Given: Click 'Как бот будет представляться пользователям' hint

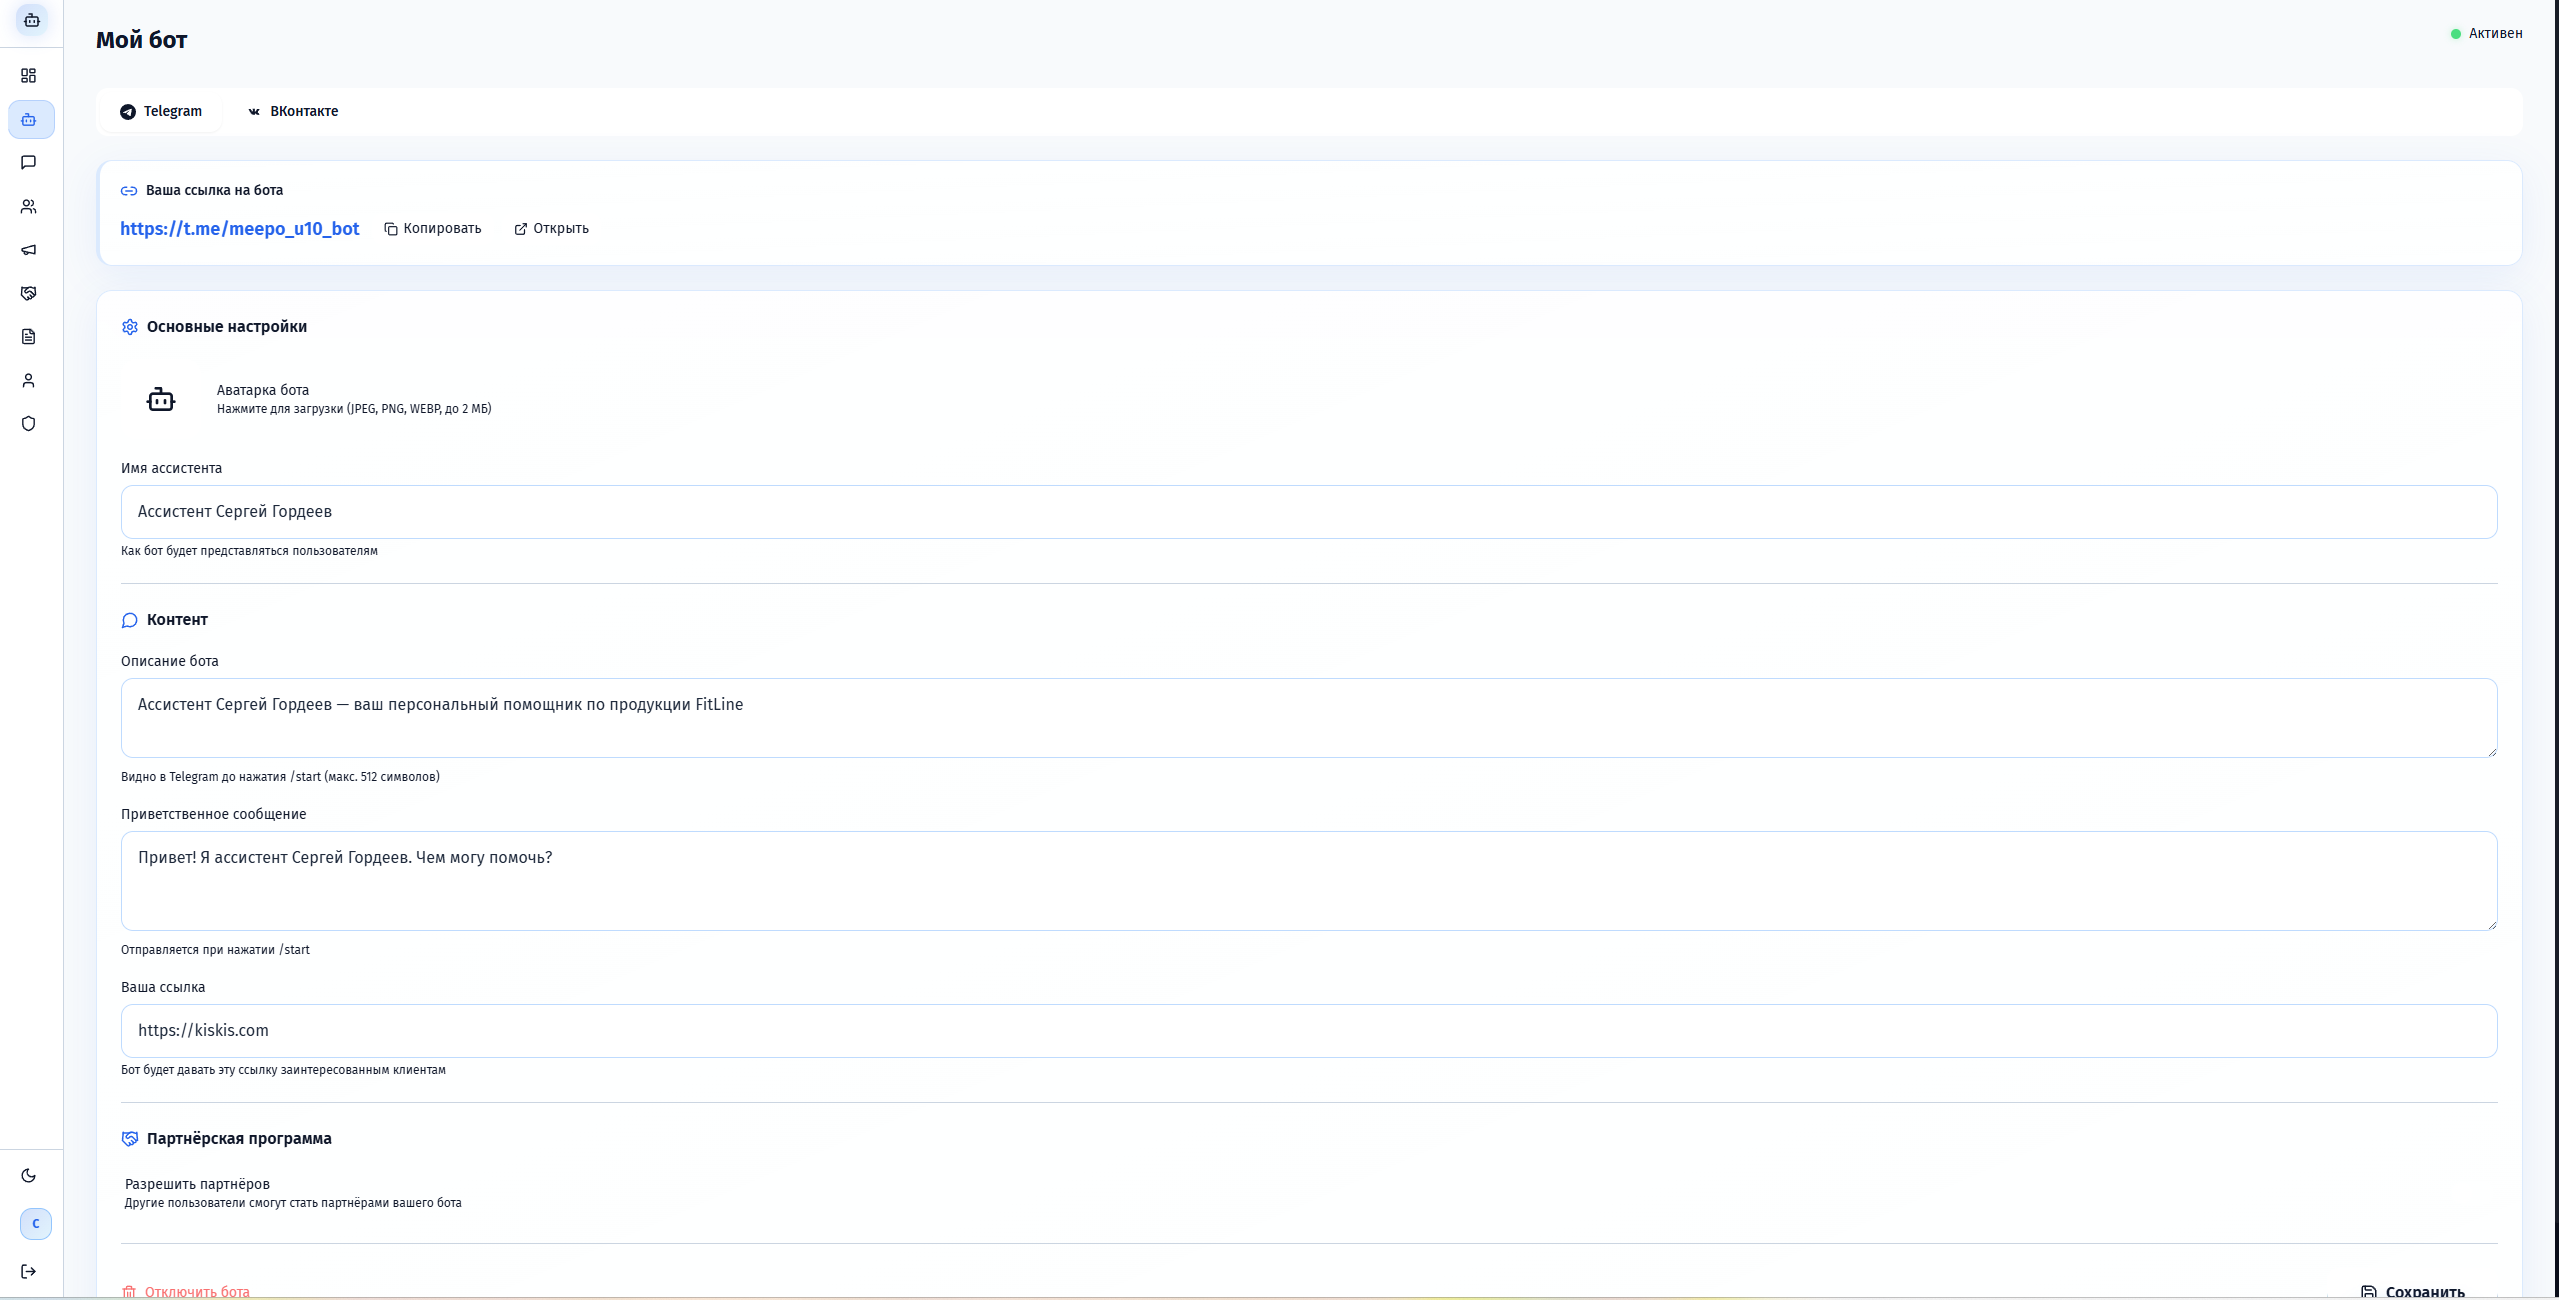Looking at the screenshot, I should click(x=250, y=551).
